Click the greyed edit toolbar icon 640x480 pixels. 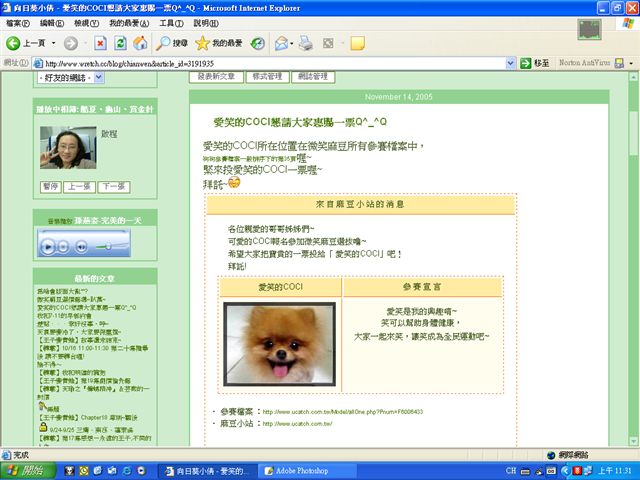click(x=328, y=43)
